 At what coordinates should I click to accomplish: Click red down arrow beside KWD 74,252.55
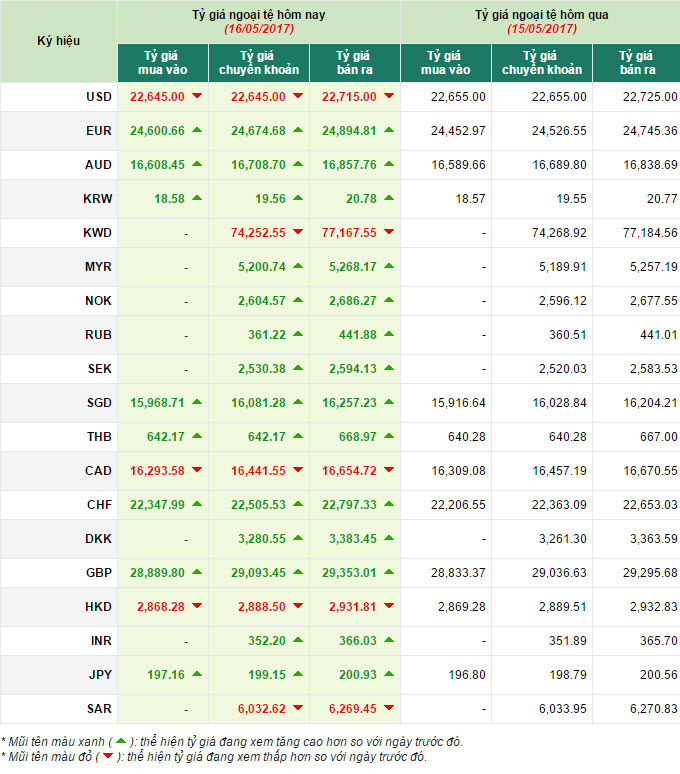click(298, 232)
